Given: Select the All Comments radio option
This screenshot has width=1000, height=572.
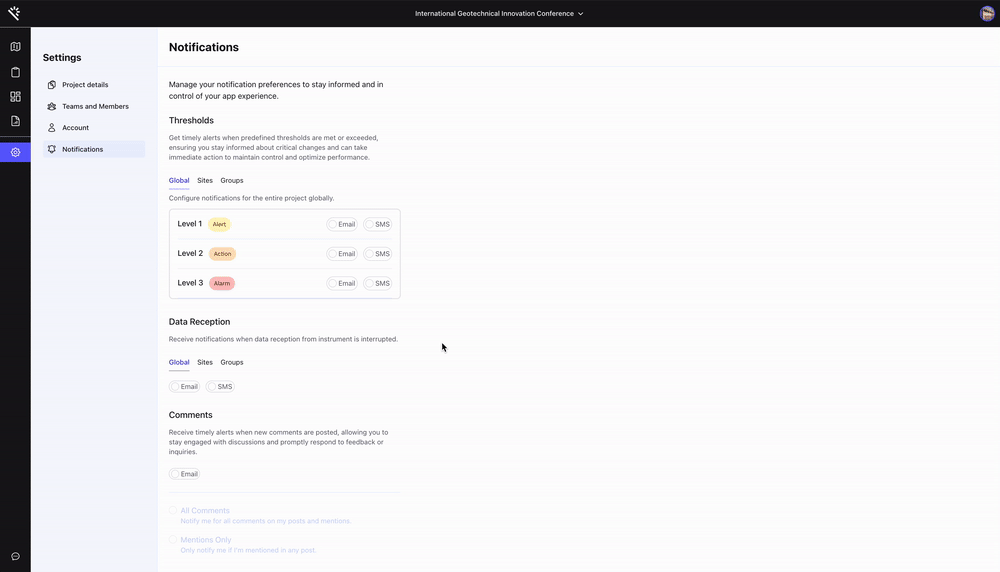Looking at the screenshot, I should coord(173,511).
